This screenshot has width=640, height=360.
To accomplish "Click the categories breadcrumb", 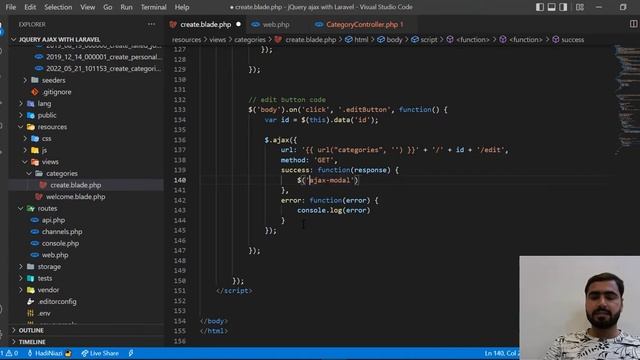I will (x=250, y=40).
